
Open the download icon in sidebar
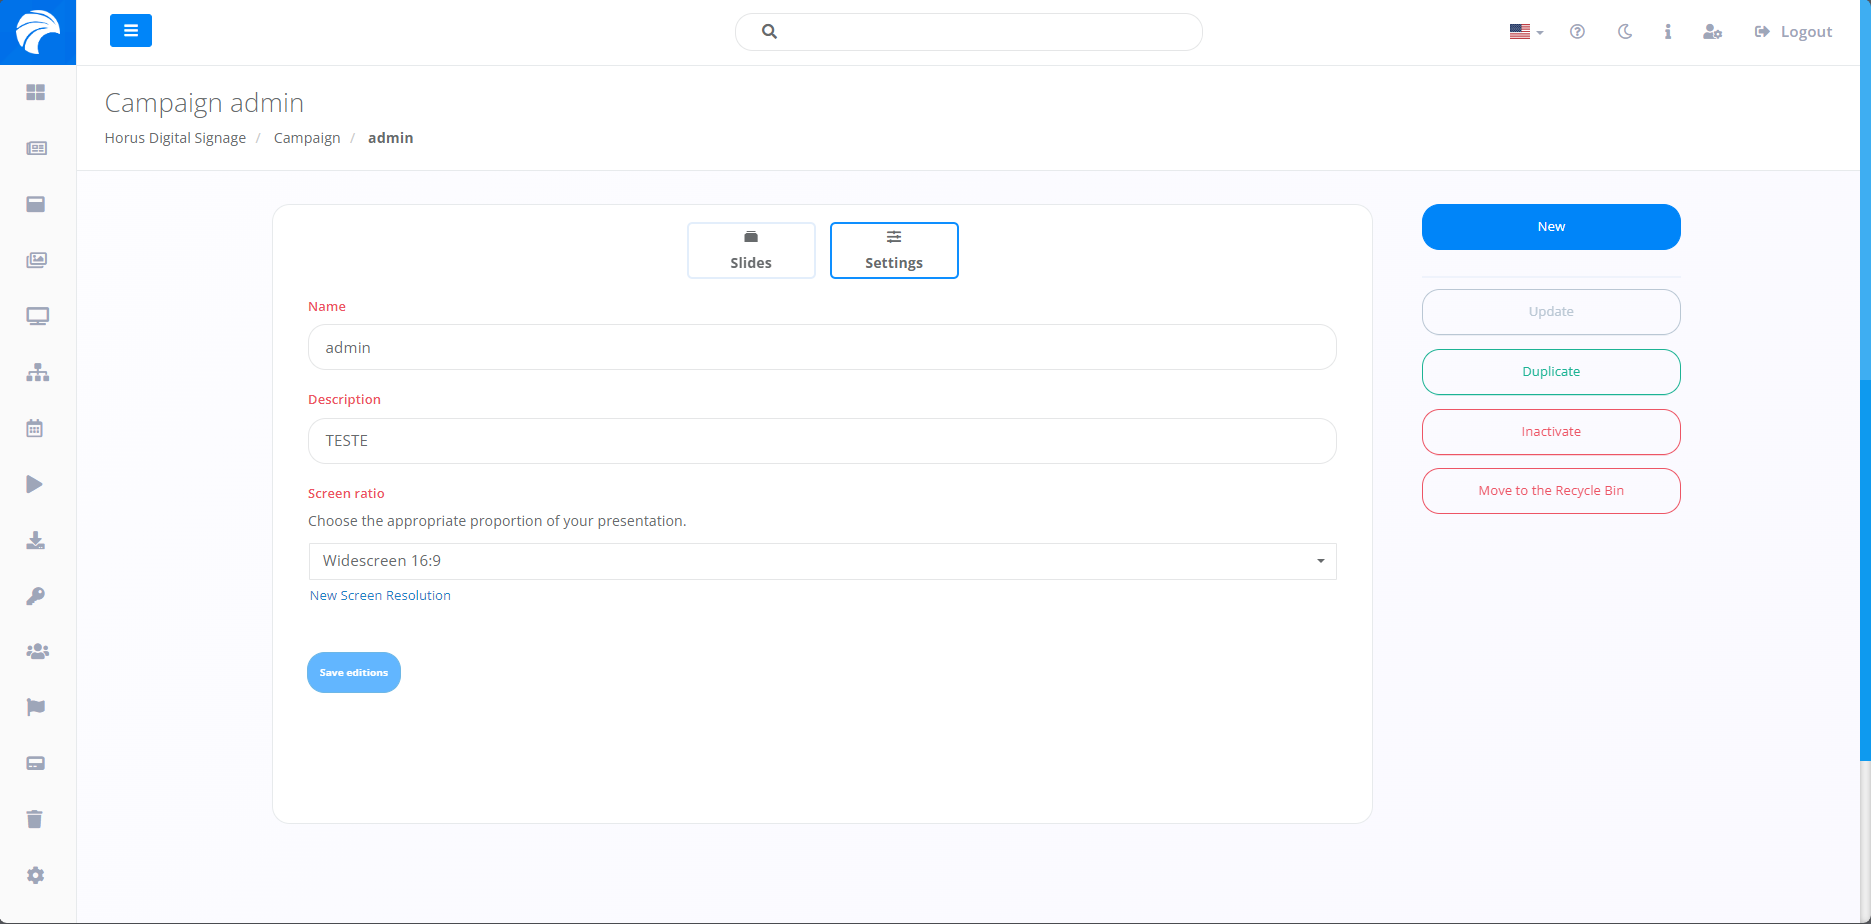pyautogui.click(x=36, y=541)
